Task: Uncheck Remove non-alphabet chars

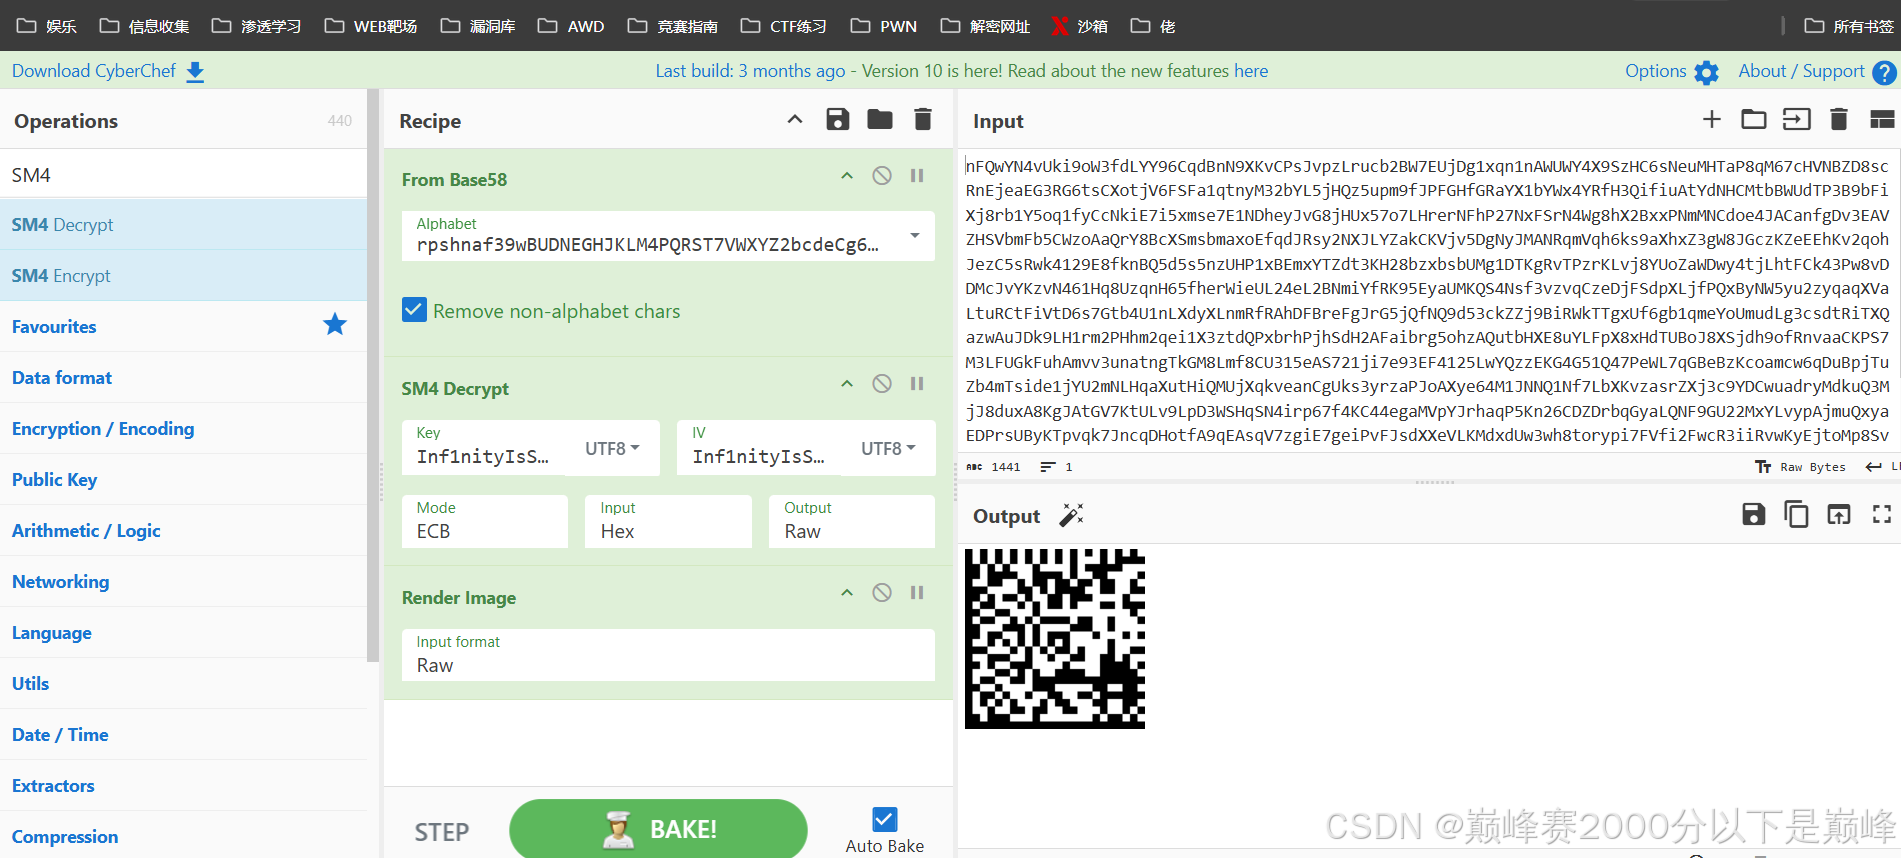Action: click(414, 310)
